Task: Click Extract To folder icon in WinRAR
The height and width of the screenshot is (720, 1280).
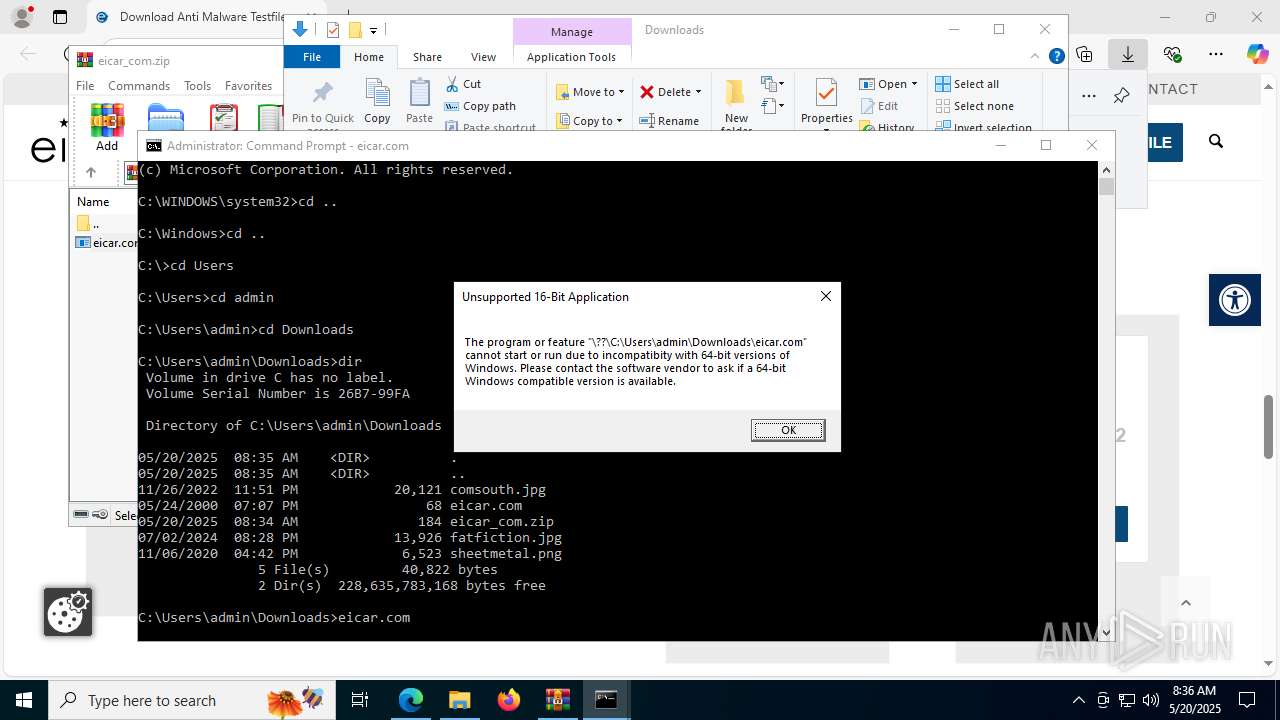Action: (166, 119)
